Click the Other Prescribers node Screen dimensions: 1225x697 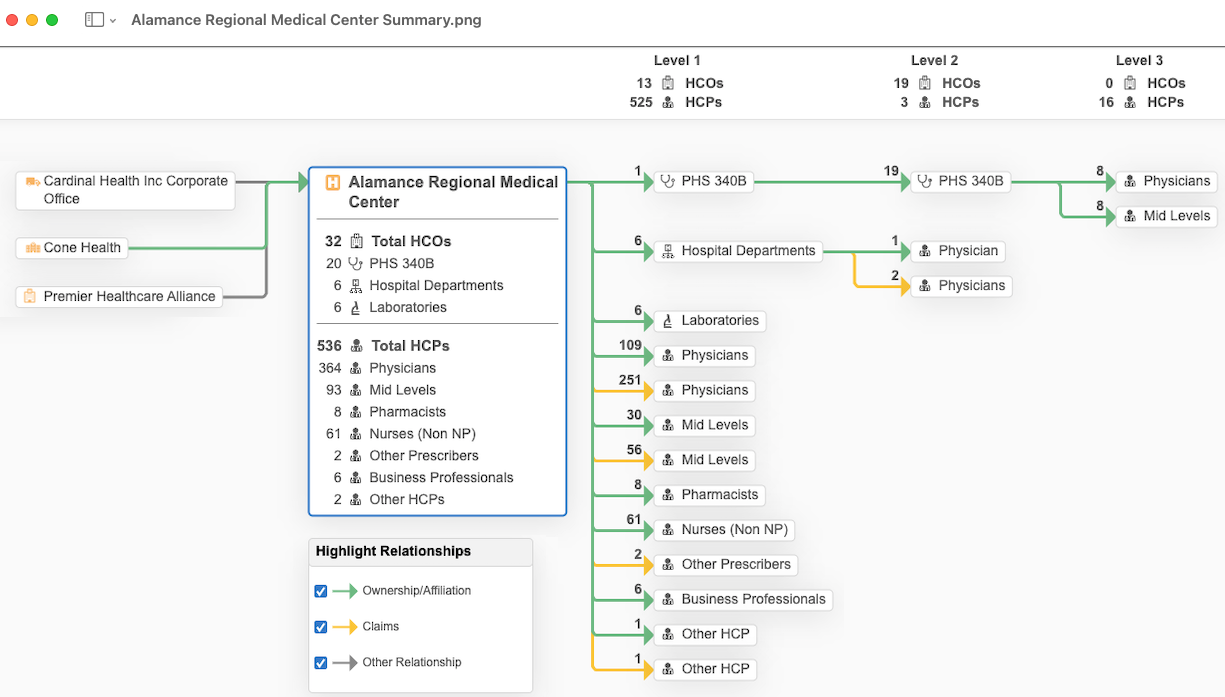[x=725, y=565]
